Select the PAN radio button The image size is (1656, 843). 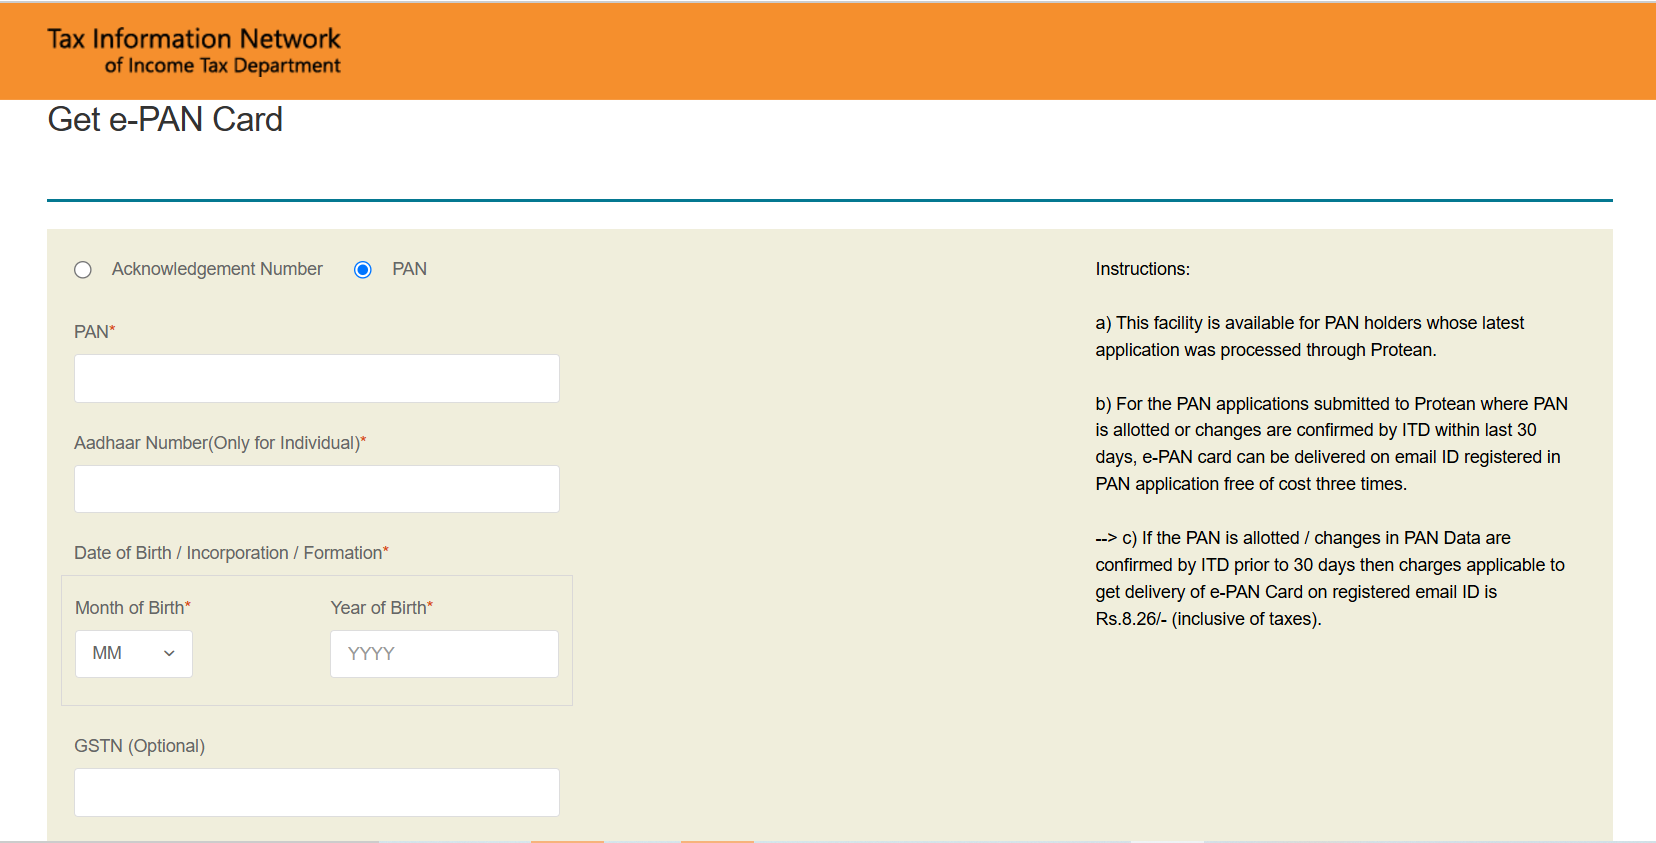pos(363,270)
